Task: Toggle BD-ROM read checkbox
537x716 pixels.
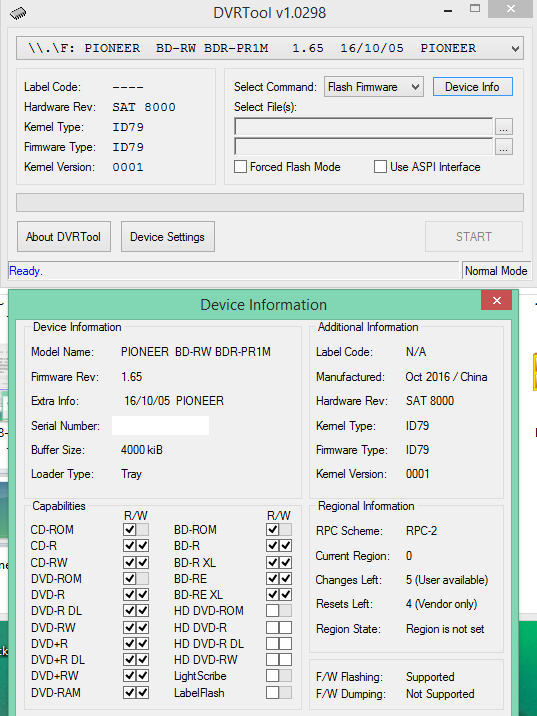Action: pyautogui.click(x=273, y=530)
